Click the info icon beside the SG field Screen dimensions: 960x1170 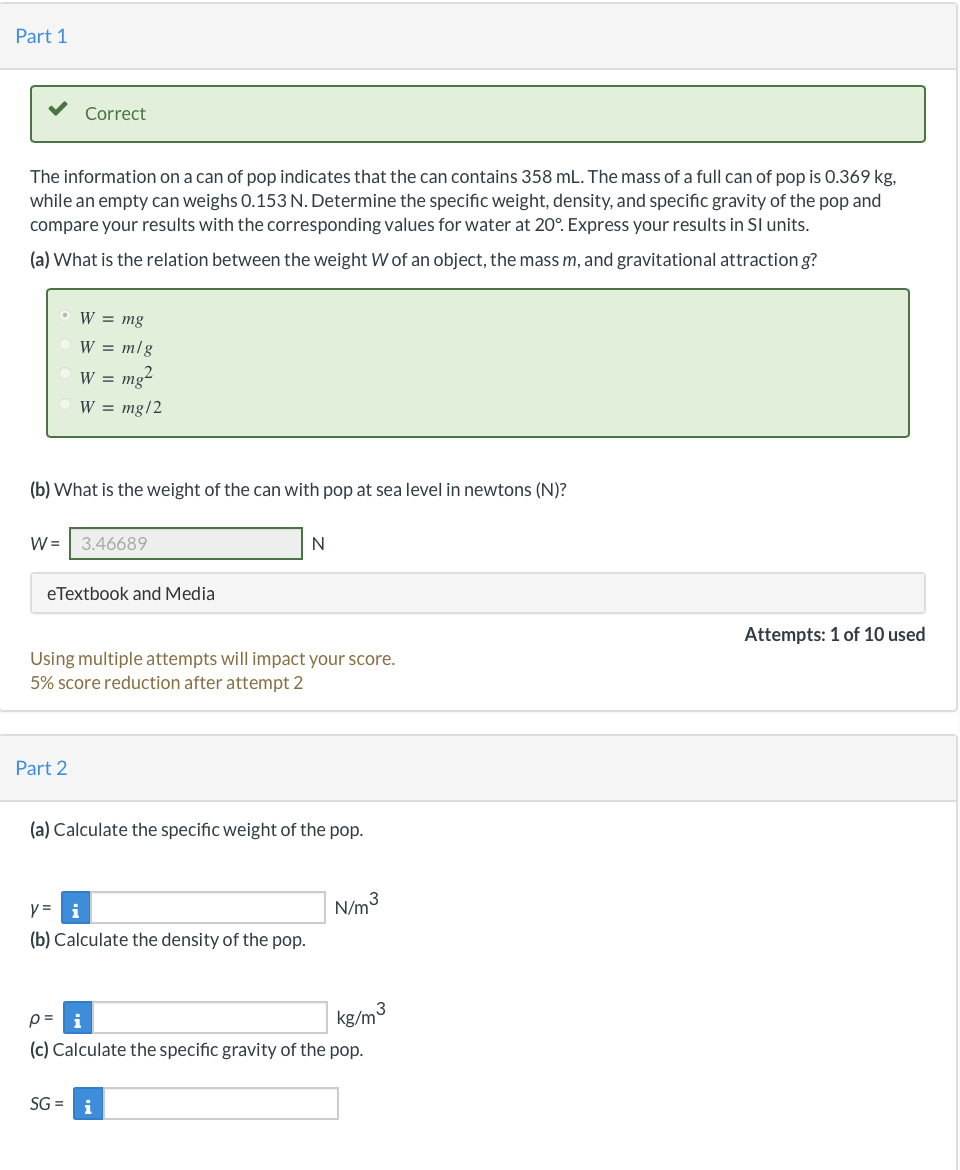pos(87,1103)
